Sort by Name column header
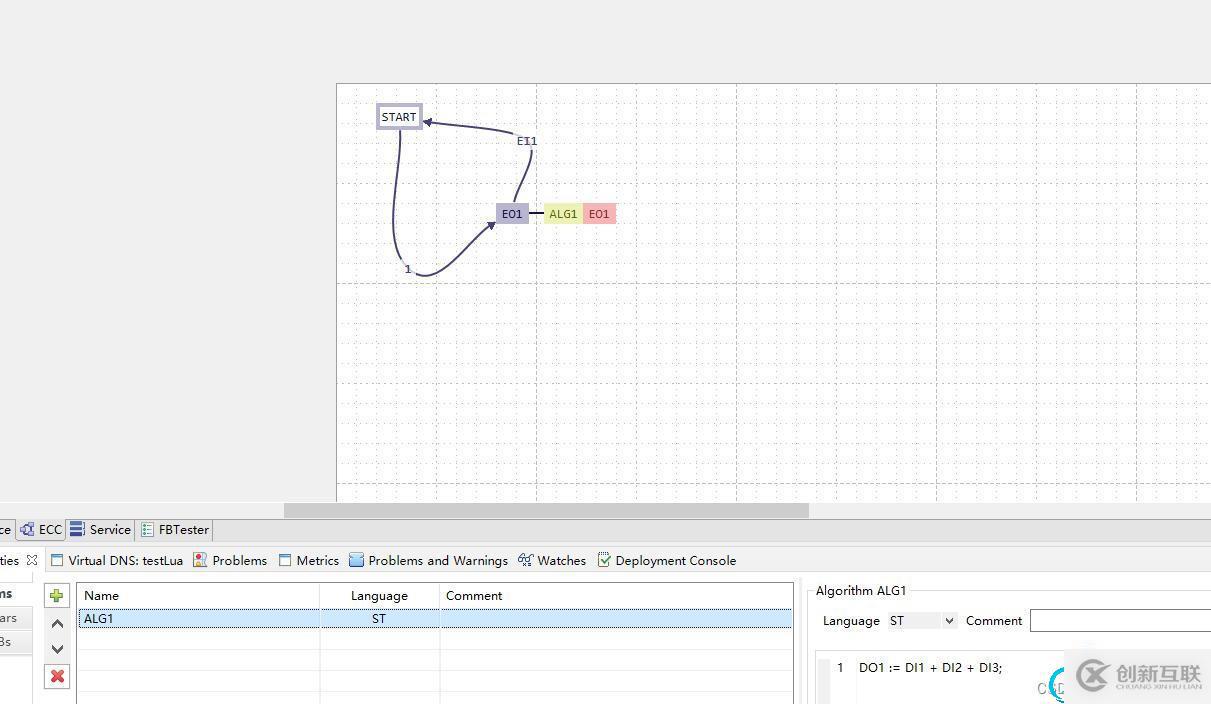1211x704 pixels. point(199,596)
